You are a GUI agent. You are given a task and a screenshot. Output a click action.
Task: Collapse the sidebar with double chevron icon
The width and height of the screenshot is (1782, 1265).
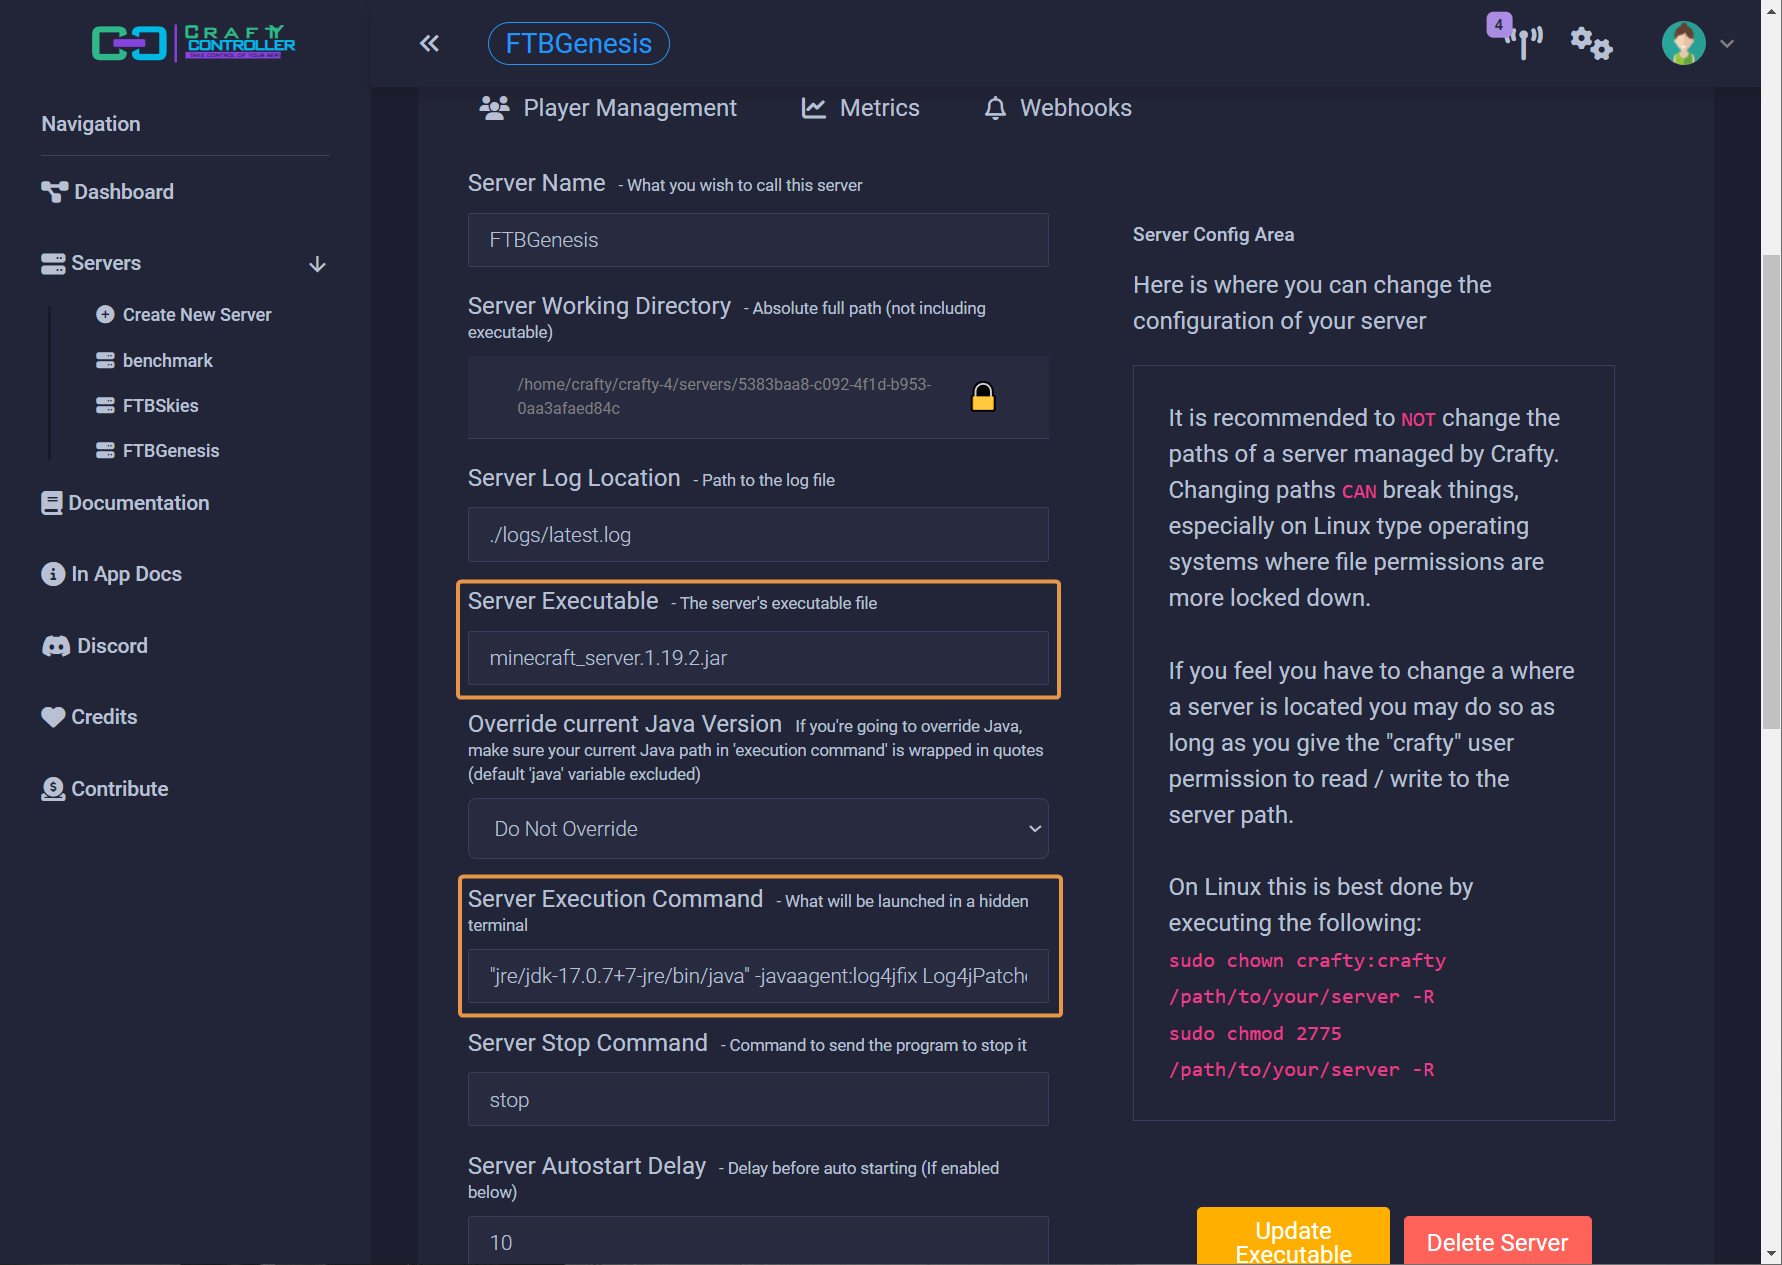(429, 43)
